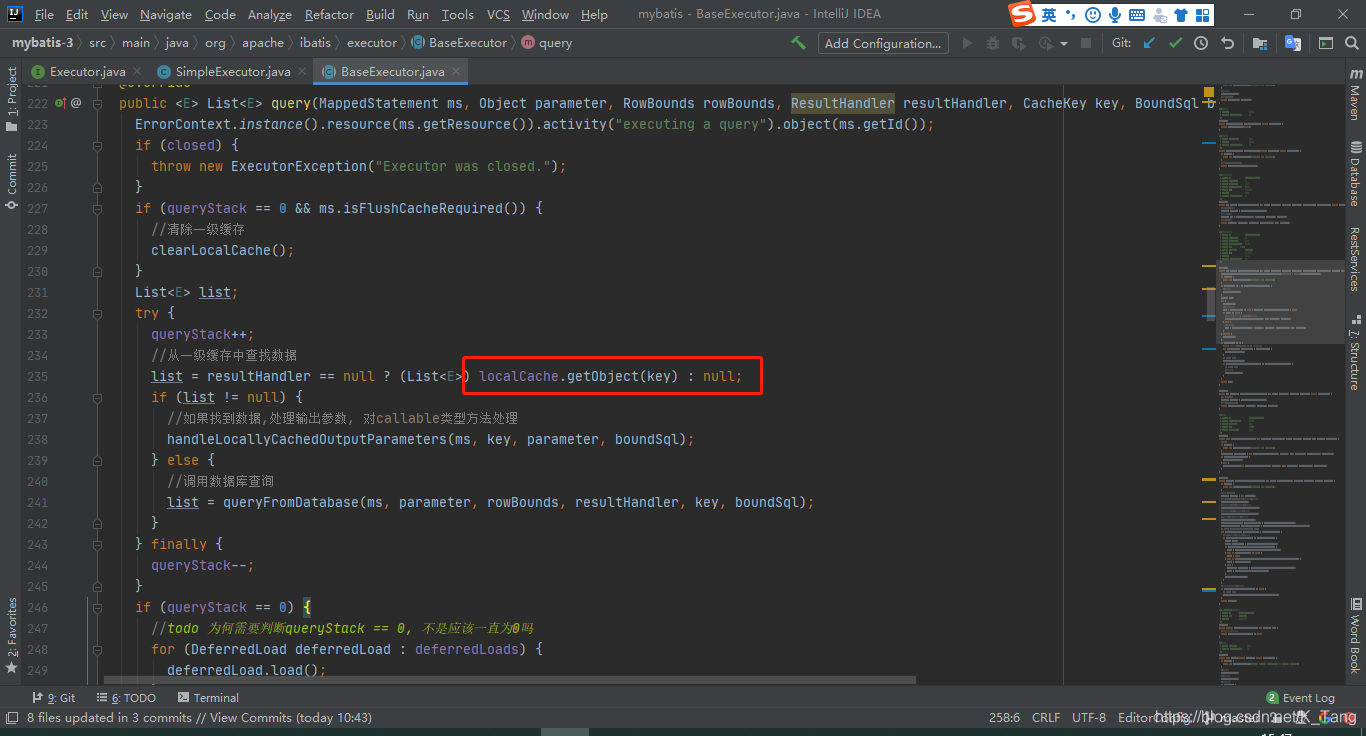The image size is (1366, 736).
Task: Open the Event Log
Action: (1300, 698)
